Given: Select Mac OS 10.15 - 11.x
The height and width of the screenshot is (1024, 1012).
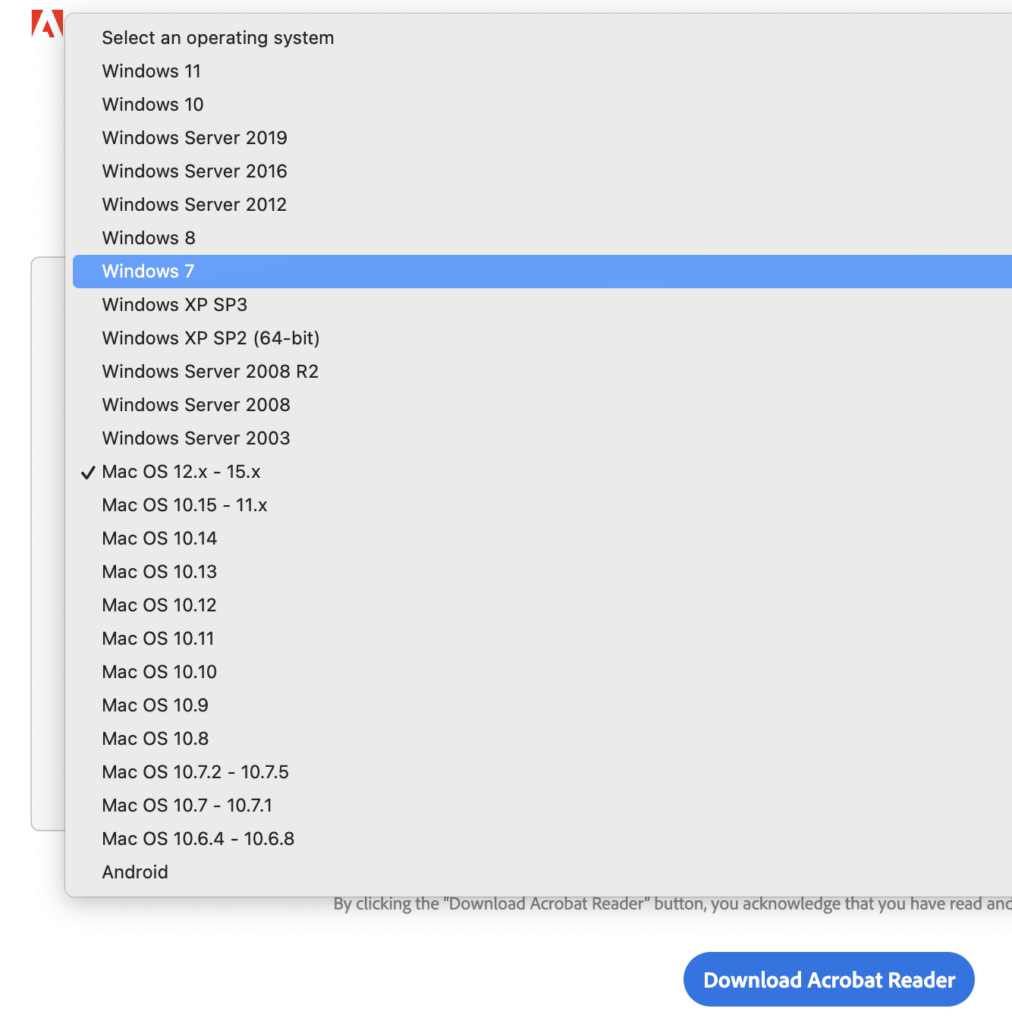Looking at the screenshot, I should (184, 505).
